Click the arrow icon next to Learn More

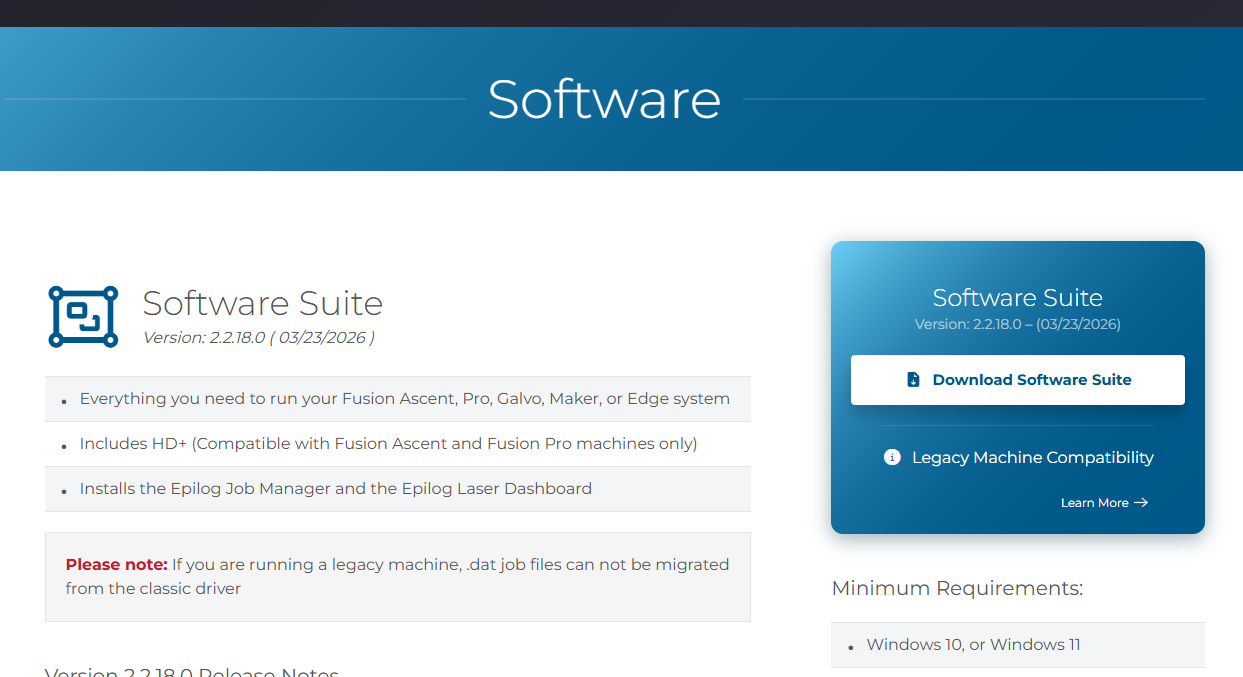tap(1140, 503)
